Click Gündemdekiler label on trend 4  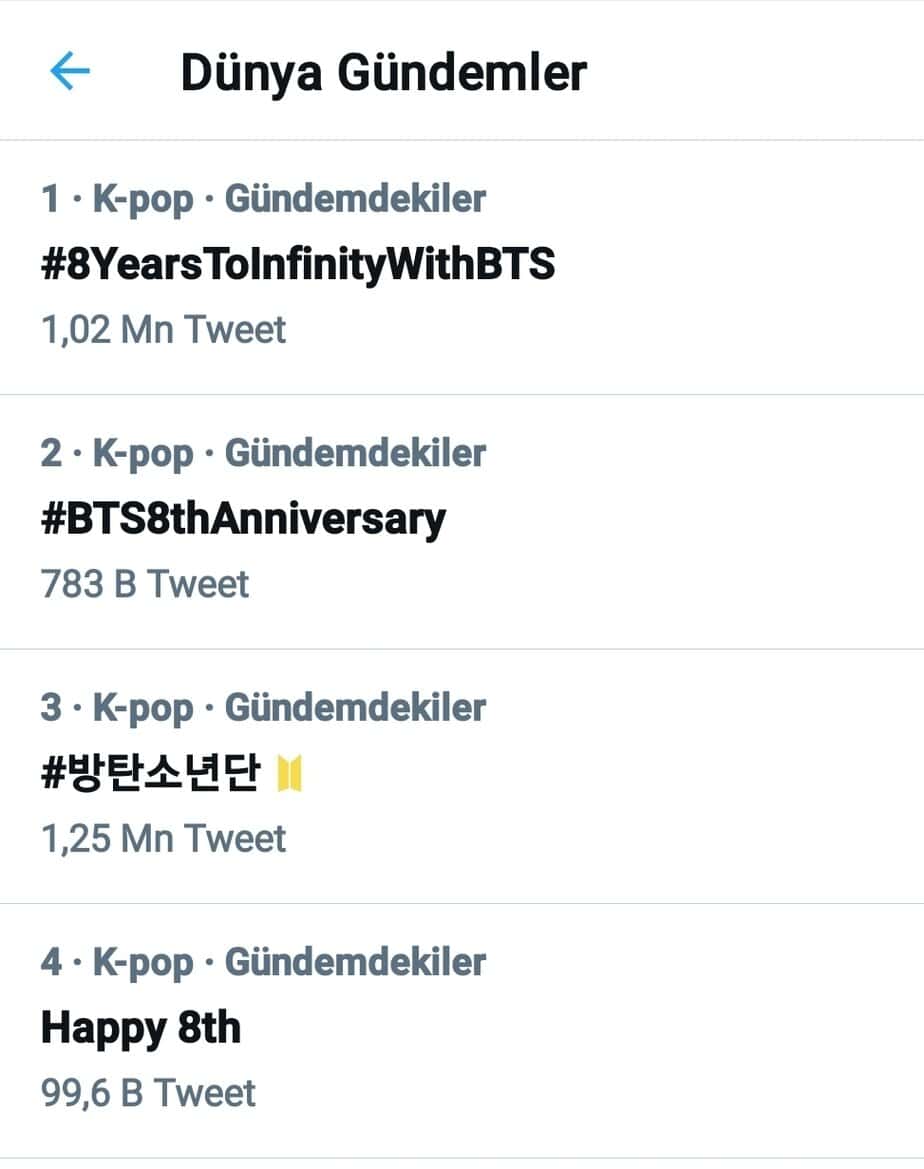point(355,962)
